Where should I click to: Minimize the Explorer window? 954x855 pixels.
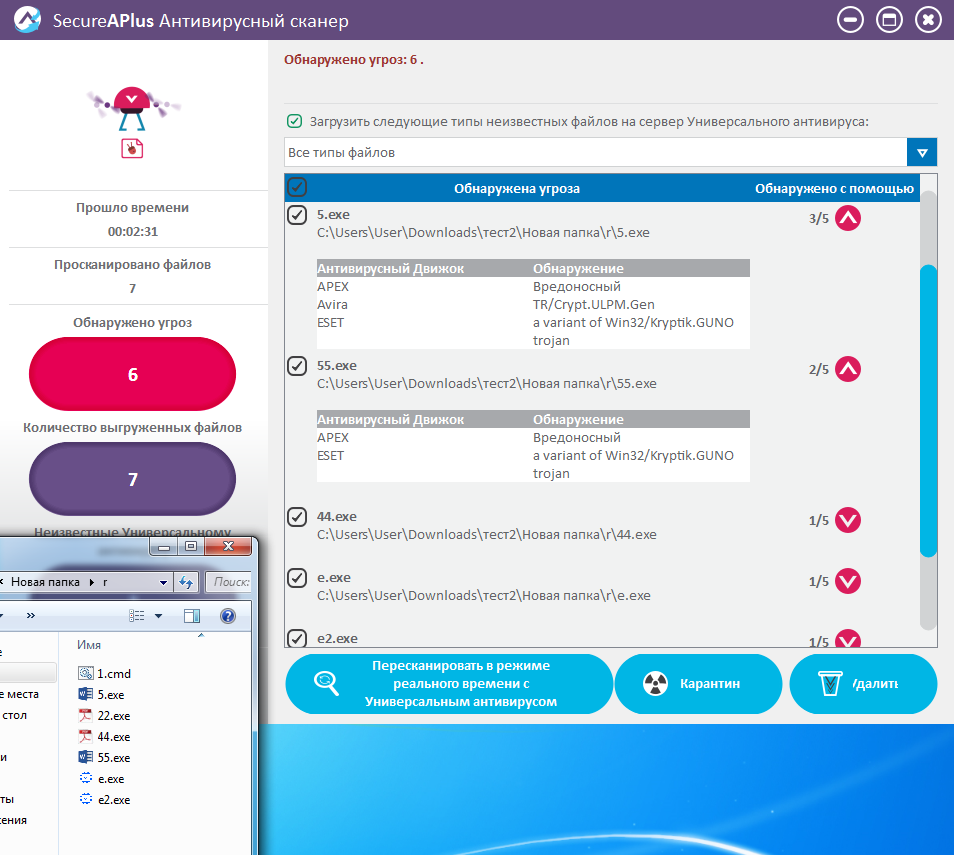(164, 546)
